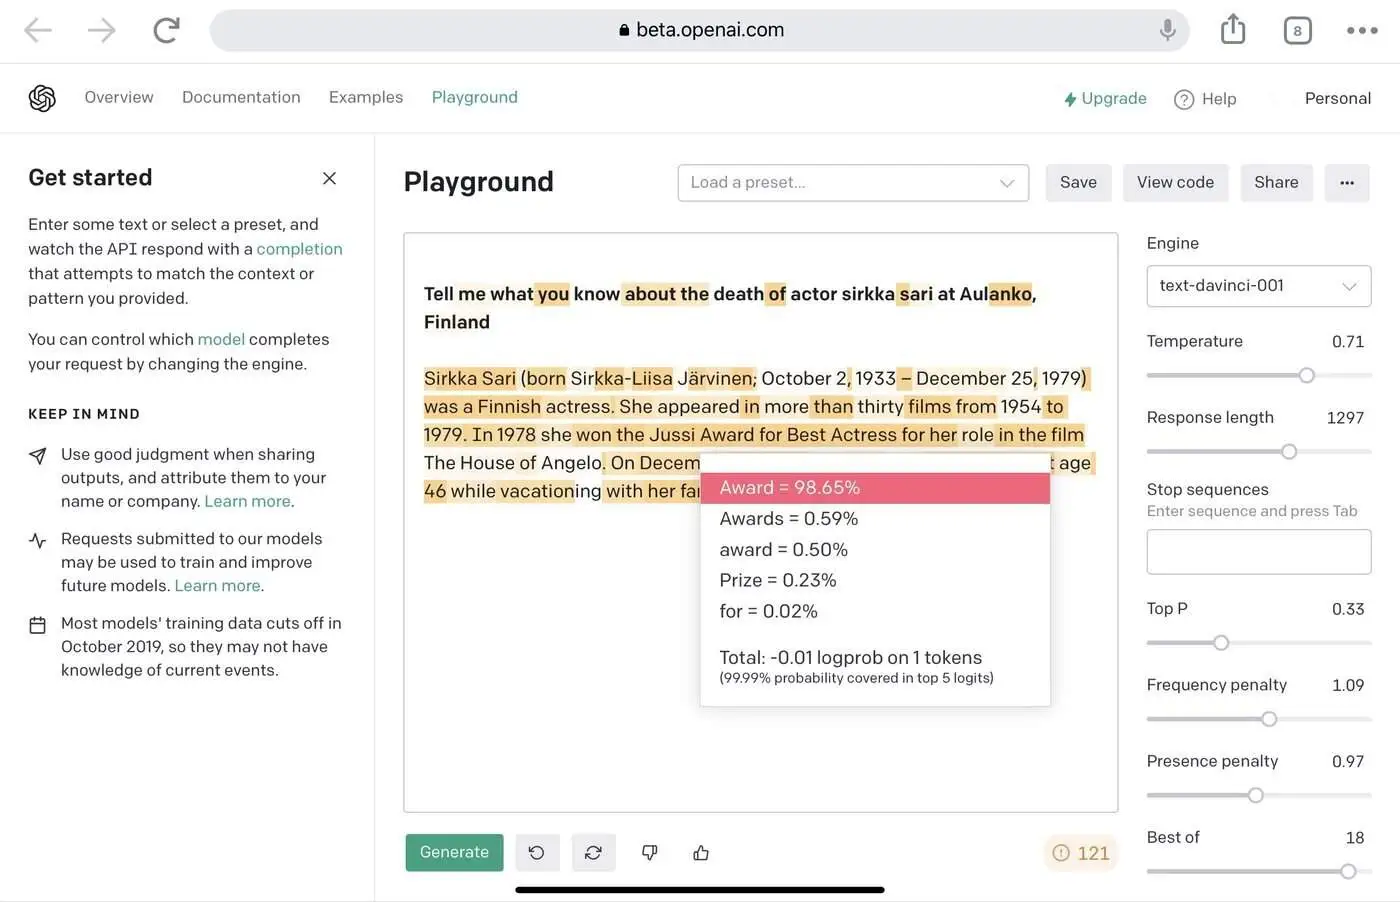Image resolution: width=1400 pixels, height=902 pixels.
Task: Share the playground prompt
Action: (x=1276, y=183)
